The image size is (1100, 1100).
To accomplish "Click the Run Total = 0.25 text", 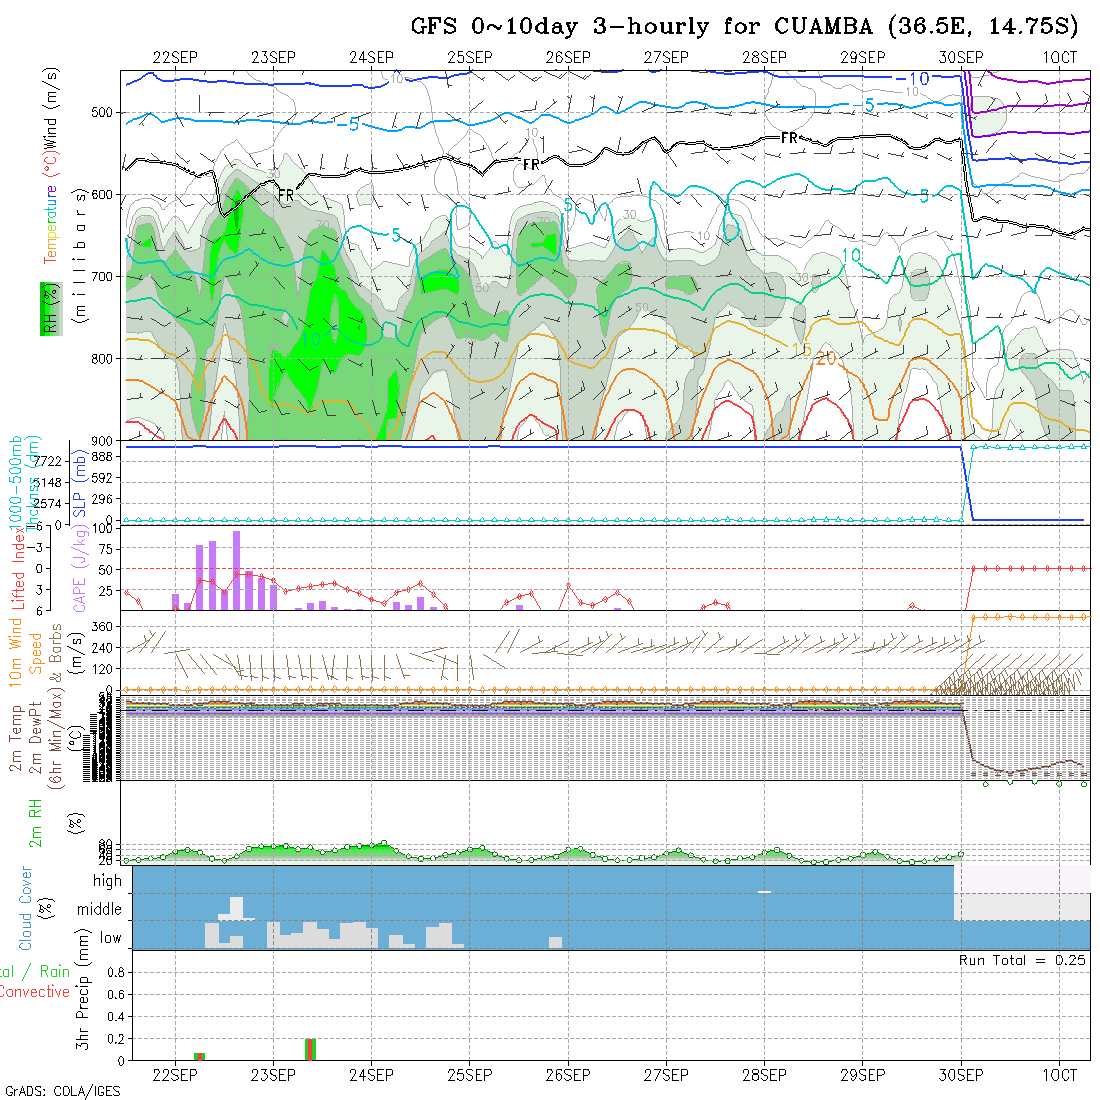I will point(1023,960).
